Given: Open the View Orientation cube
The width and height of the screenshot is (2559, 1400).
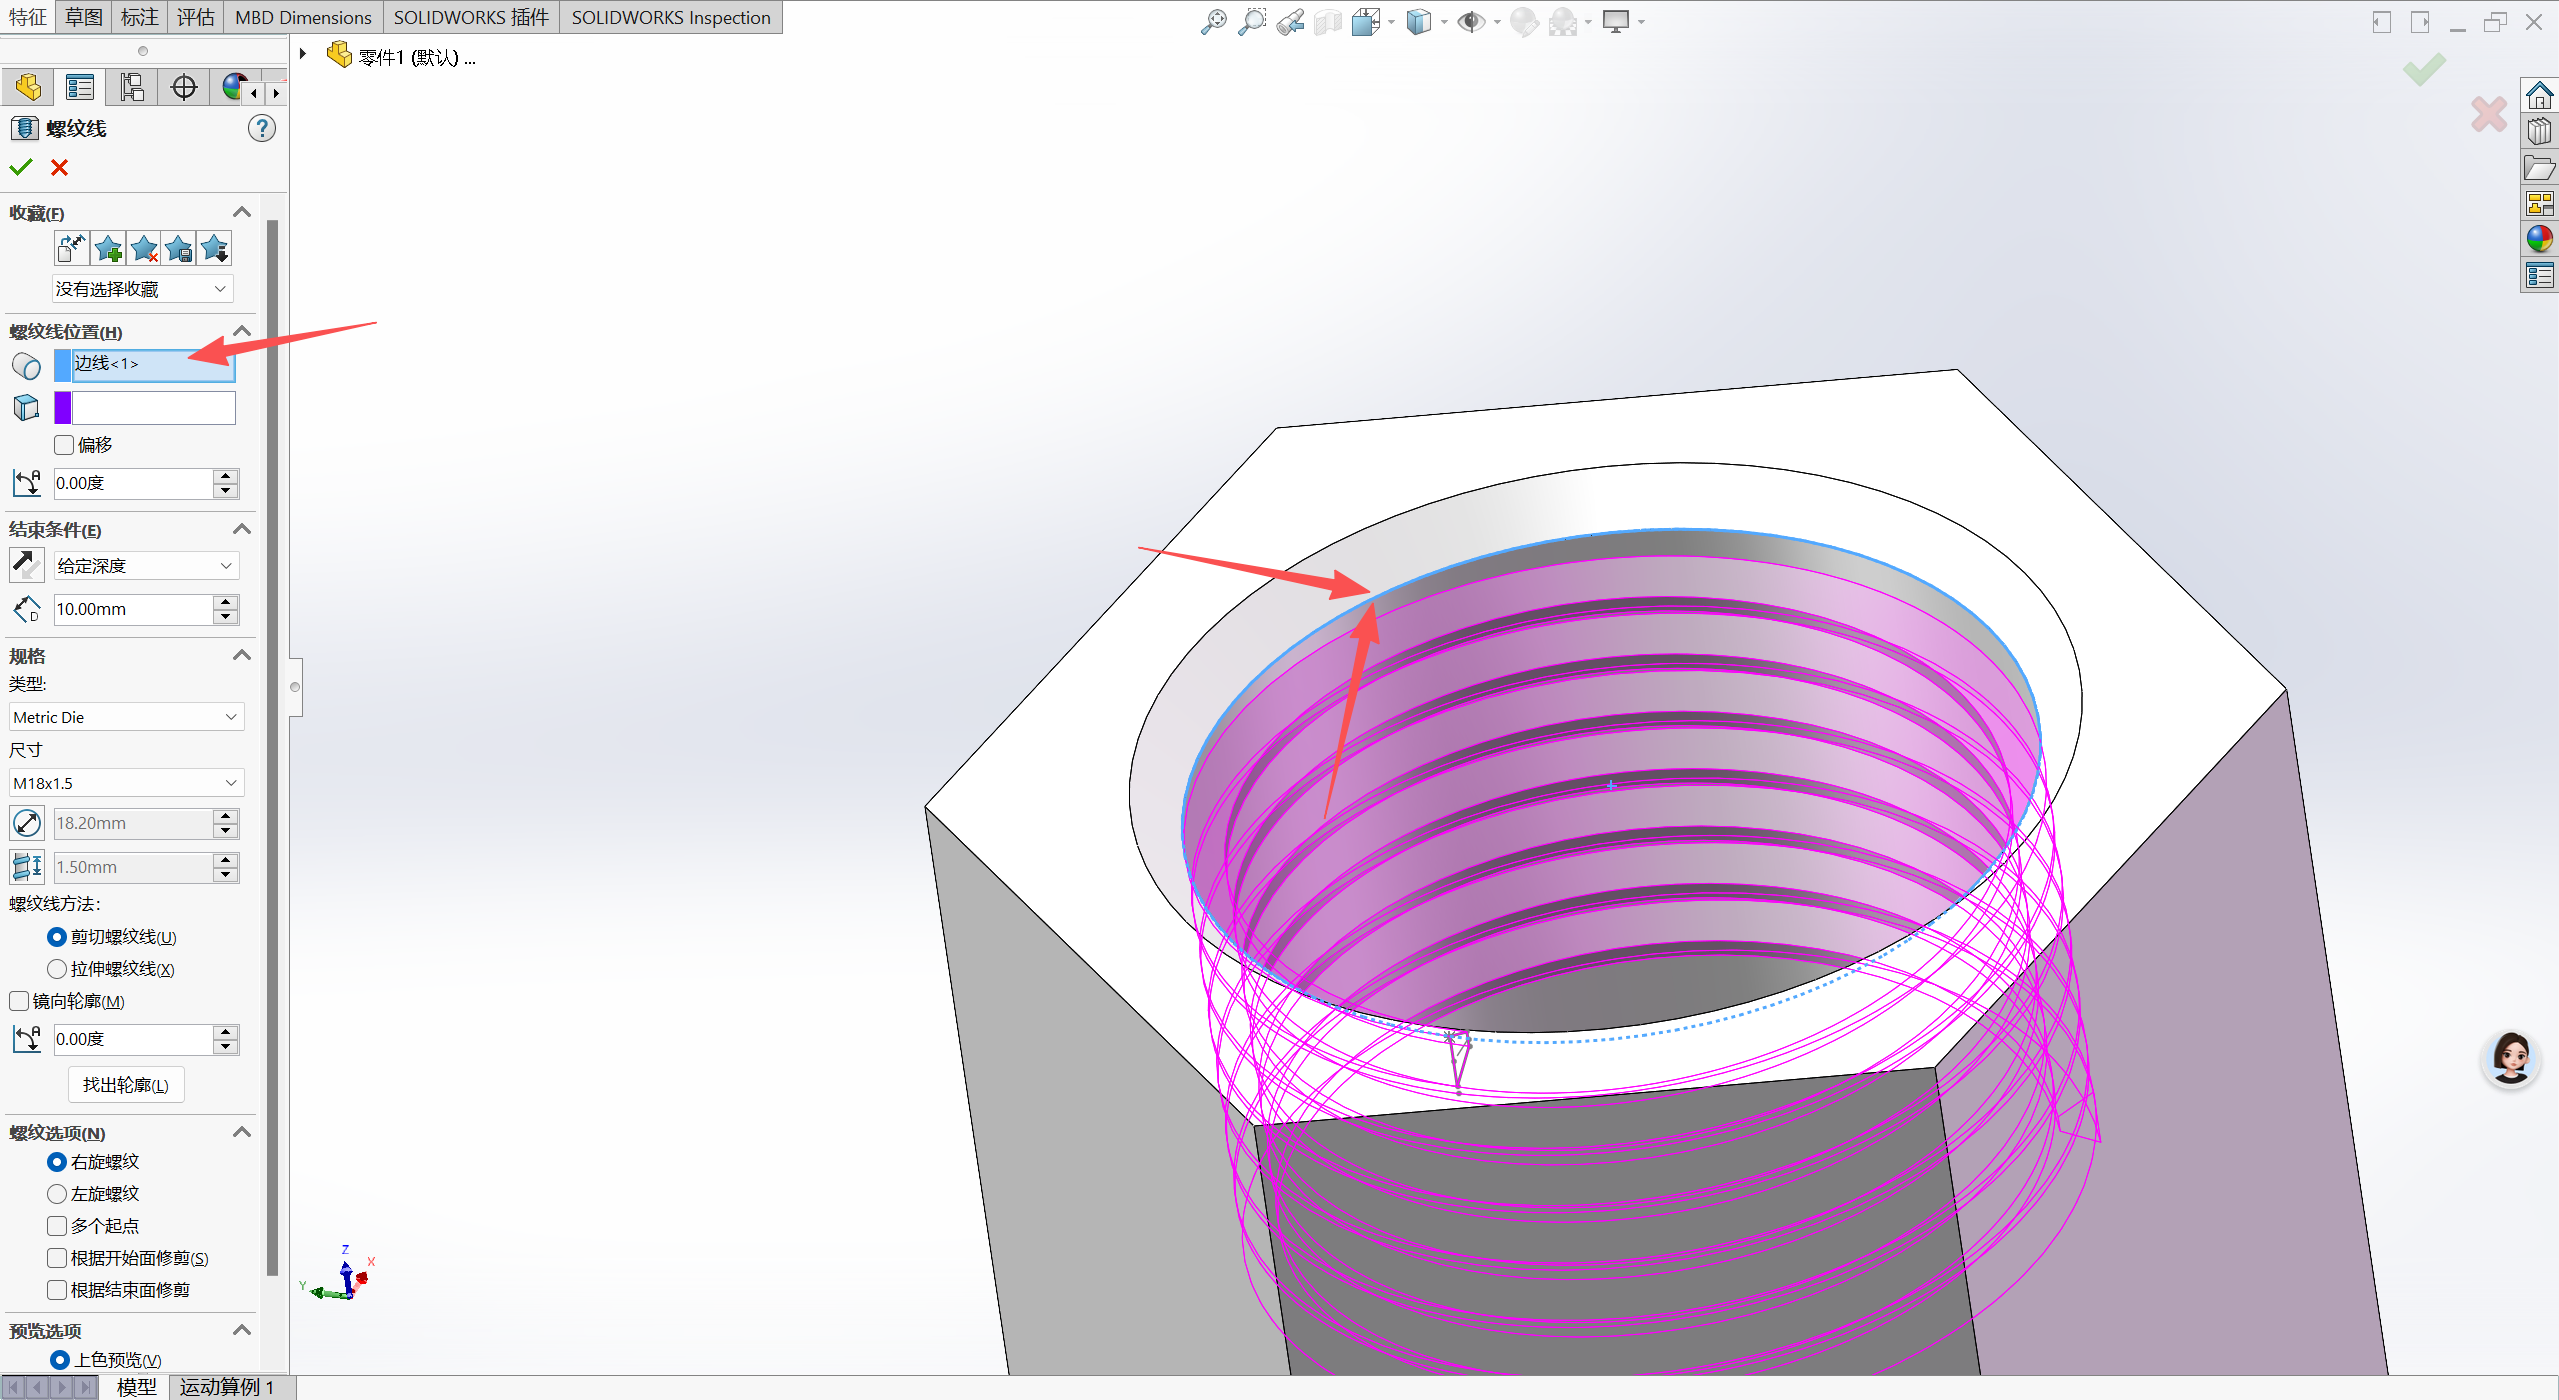Looking at the screenshot, I should coord(1366,21).
